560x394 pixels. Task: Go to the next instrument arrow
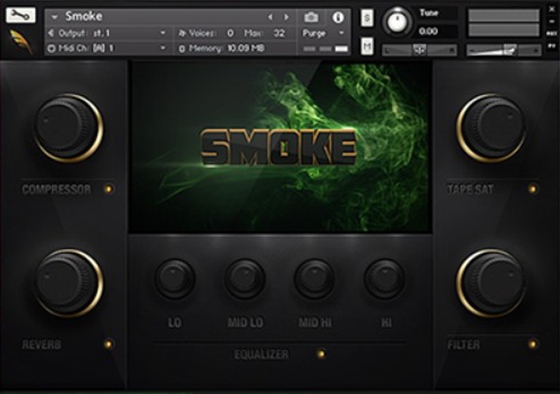point(286,17)
